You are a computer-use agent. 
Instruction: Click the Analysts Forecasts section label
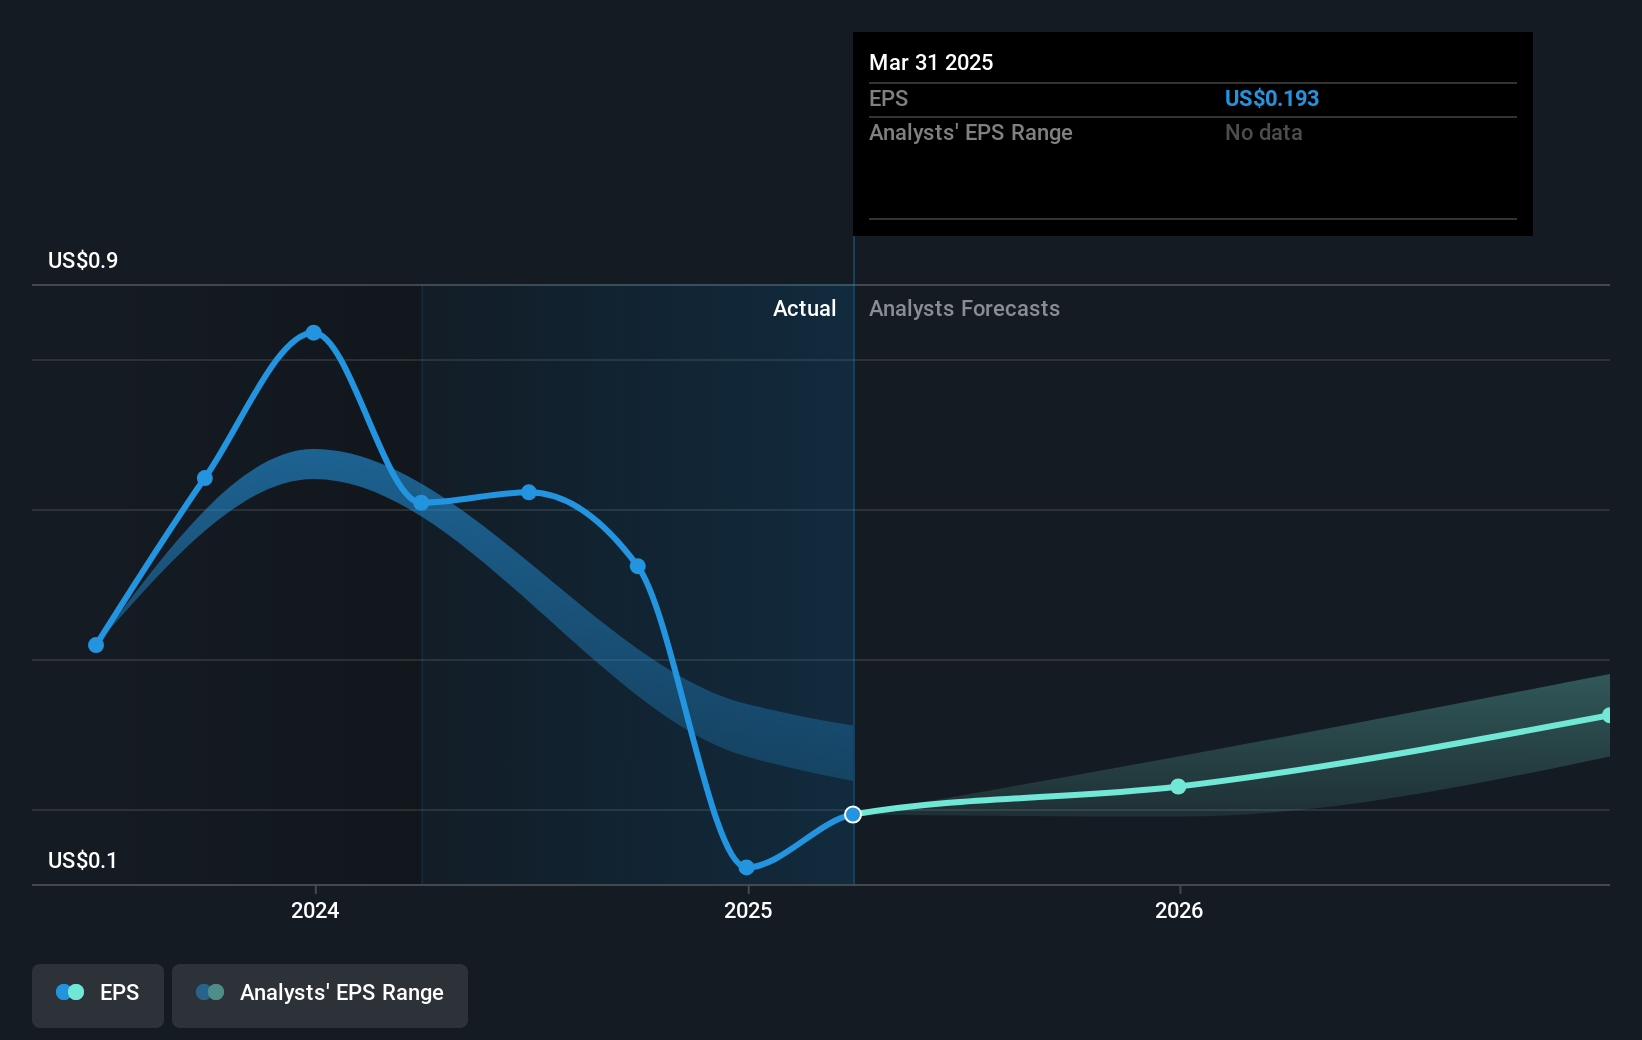pos(964,308)
